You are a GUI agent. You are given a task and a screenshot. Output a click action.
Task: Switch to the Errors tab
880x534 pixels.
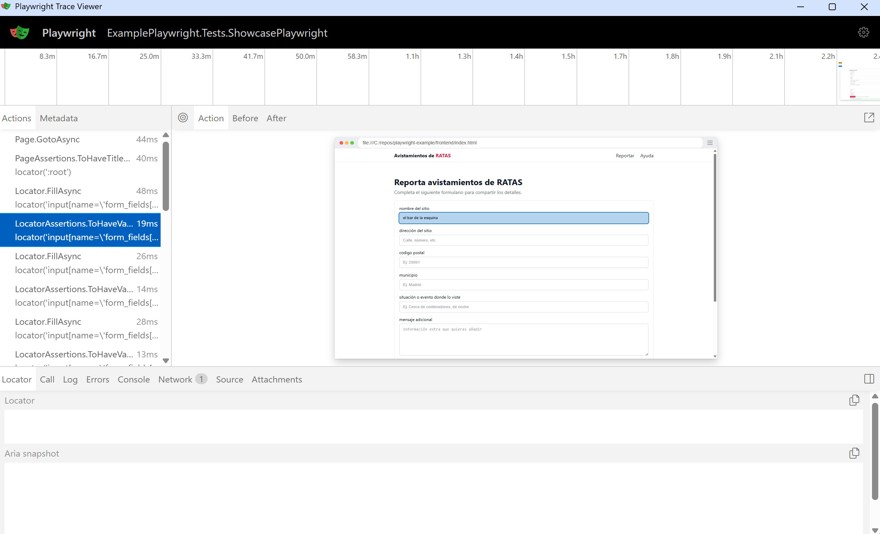97,380
